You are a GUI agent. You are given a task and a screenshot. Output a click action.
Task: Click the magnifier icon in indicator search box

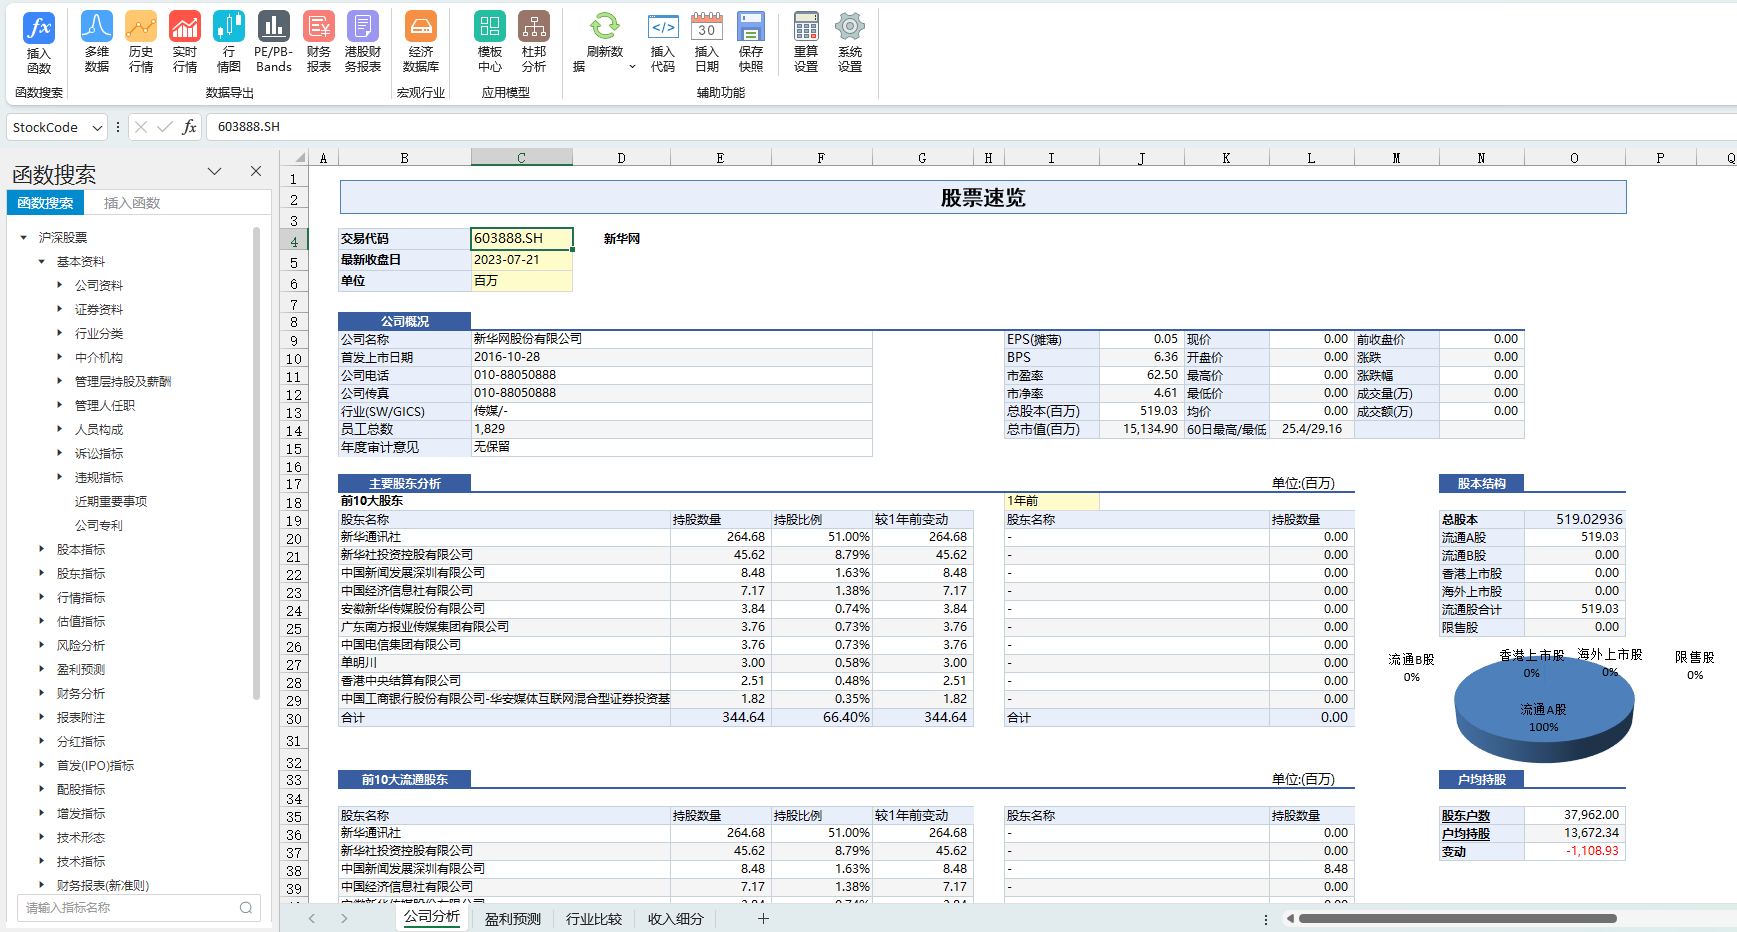pyautogui.click(x=246, y=908)
